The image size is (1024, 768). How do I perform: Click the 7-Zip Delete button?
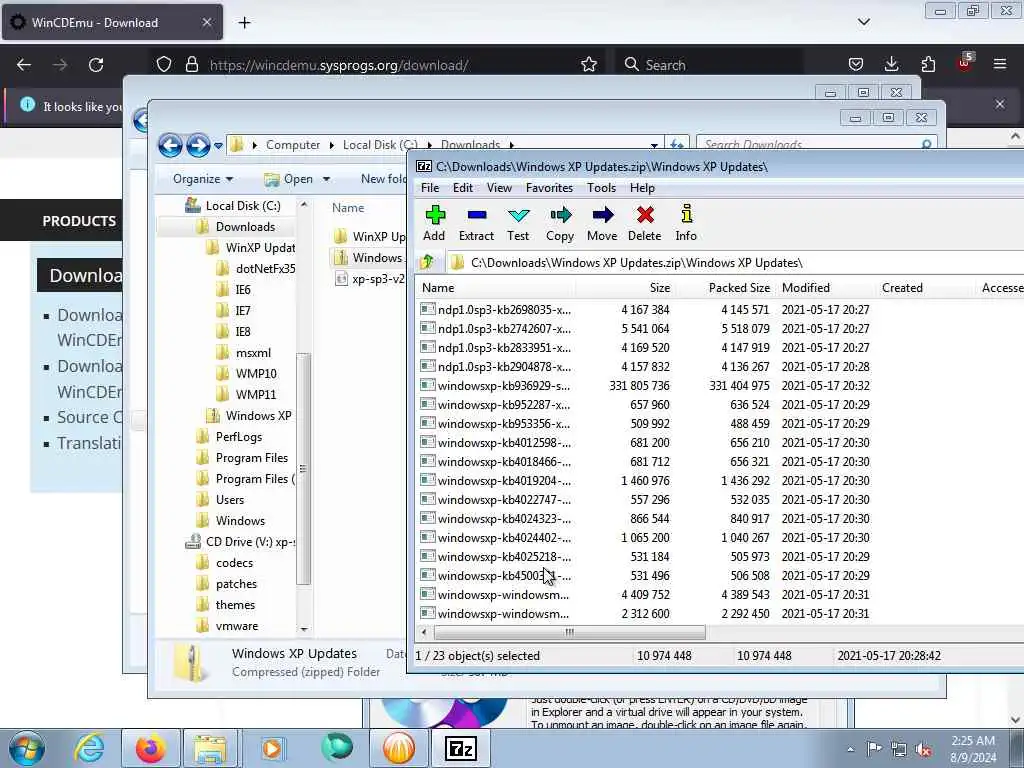coord(645,223)
